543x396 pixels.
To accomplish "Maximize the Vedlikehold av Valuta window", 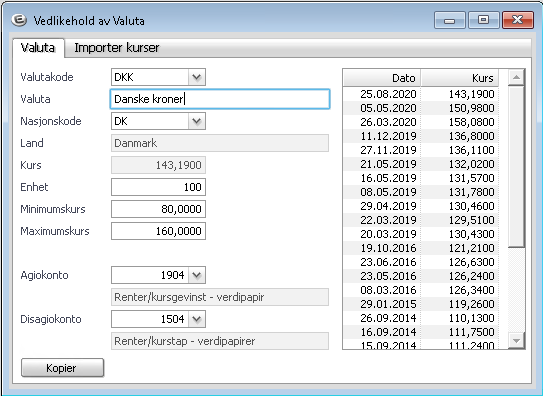I will click(x=483, y=20).
